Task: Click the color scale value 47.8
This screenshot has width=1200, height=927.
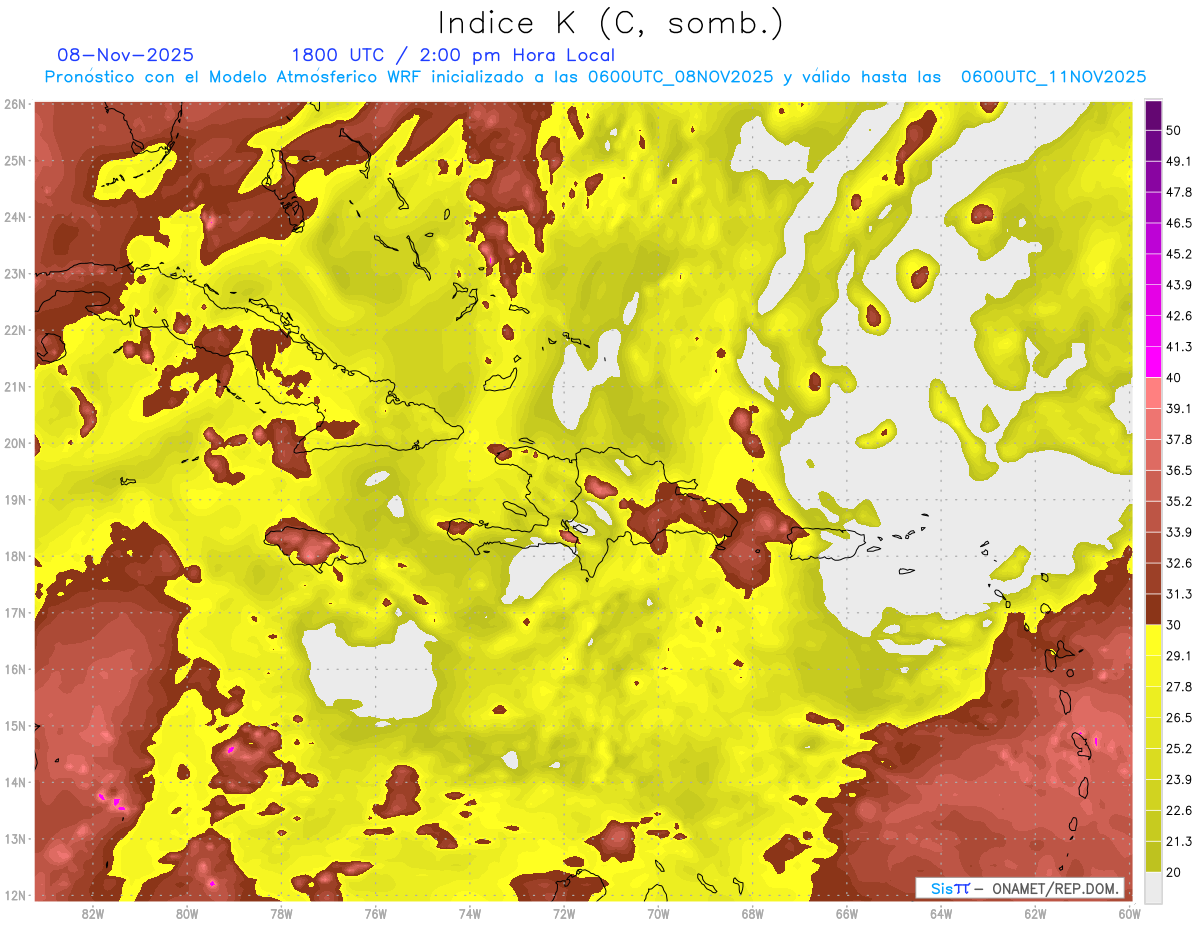Action: (x=1179, y=193)
